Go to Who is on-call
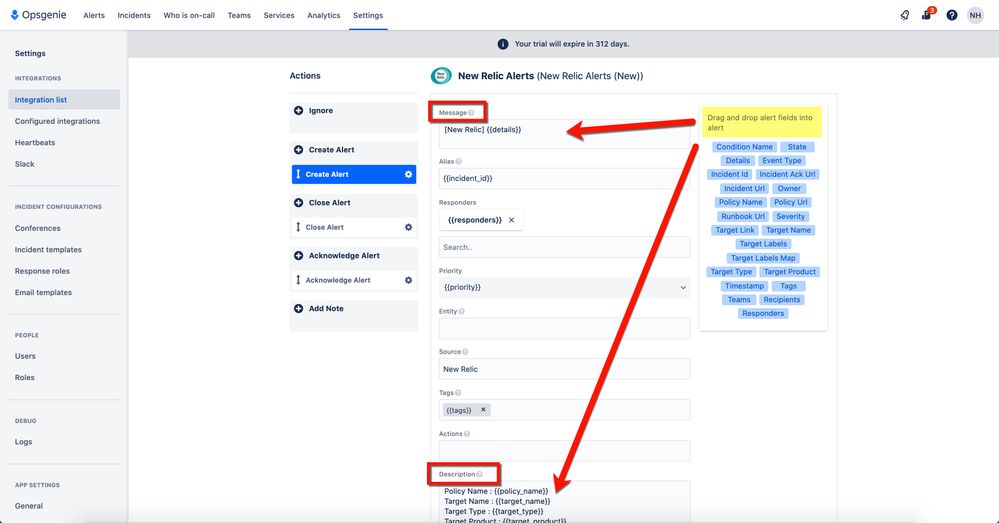Image resolution: width=999 pixels, height=523 pixels. click(x=189, y=15)
